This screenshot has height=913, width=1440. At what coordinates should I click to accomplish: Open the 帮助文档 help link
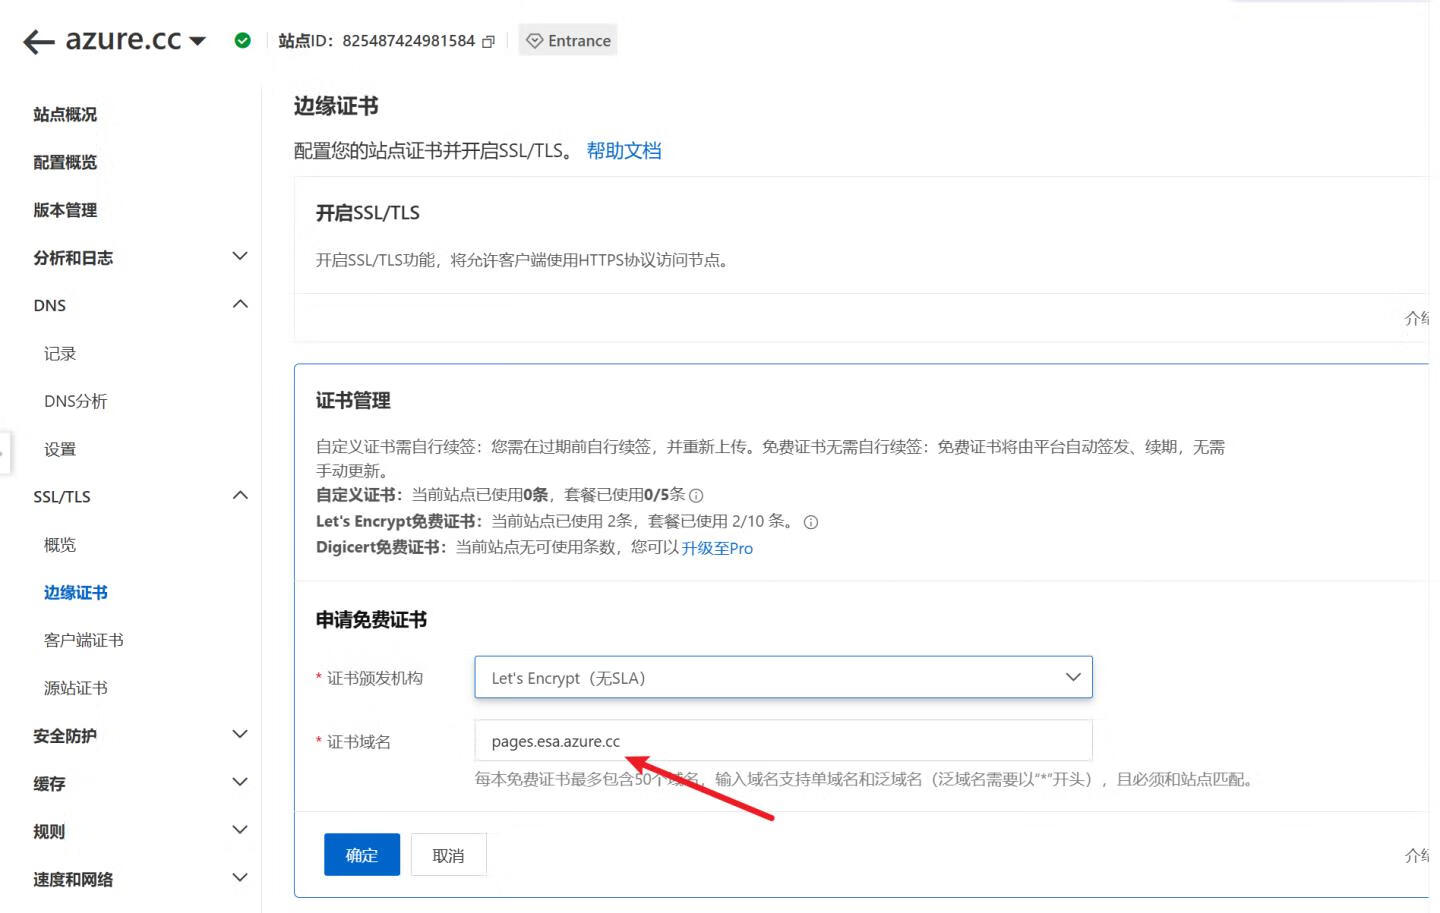(x=623, y=151)
